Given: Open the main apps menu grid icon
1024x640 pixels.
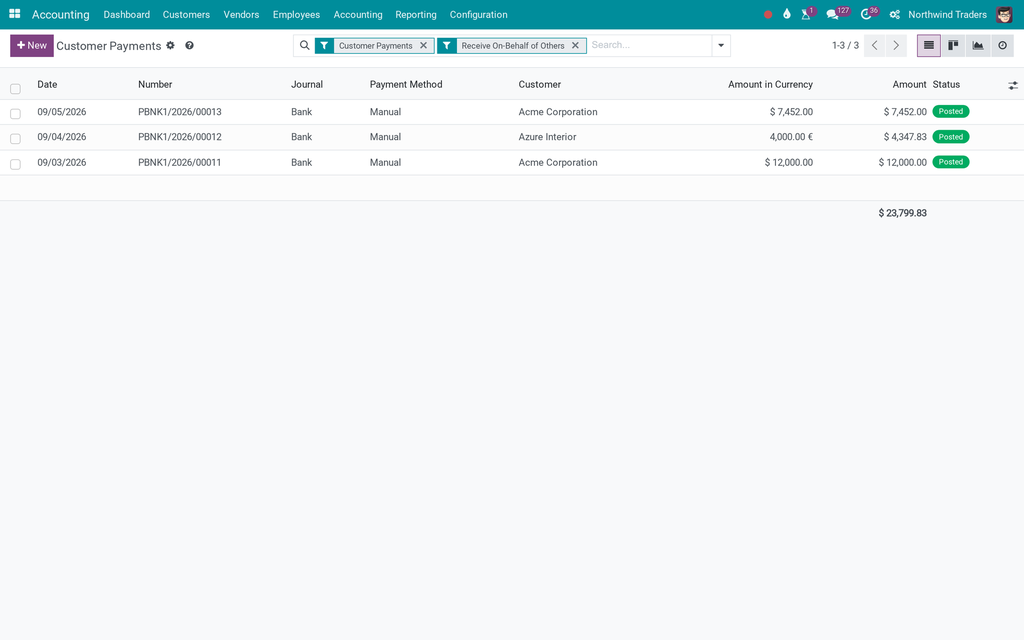Looking at the screenshot, I should 14,14.
